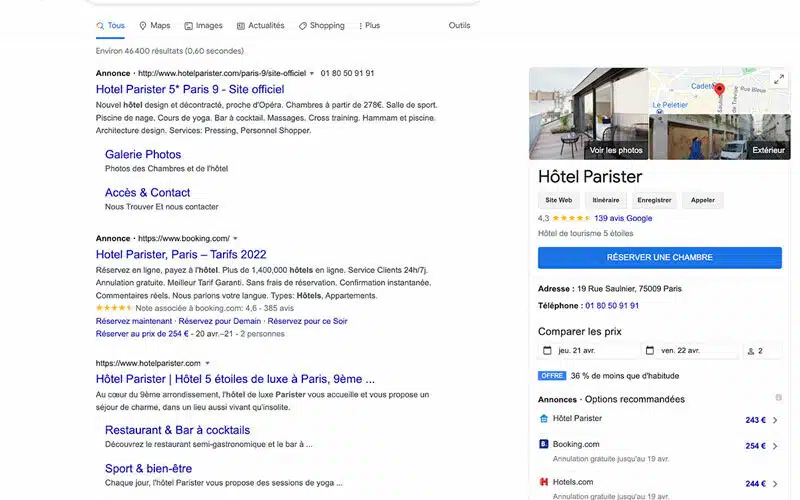Click the red location pin on the map
This screenshot has height=500, width=800.
tap(719, 90)
